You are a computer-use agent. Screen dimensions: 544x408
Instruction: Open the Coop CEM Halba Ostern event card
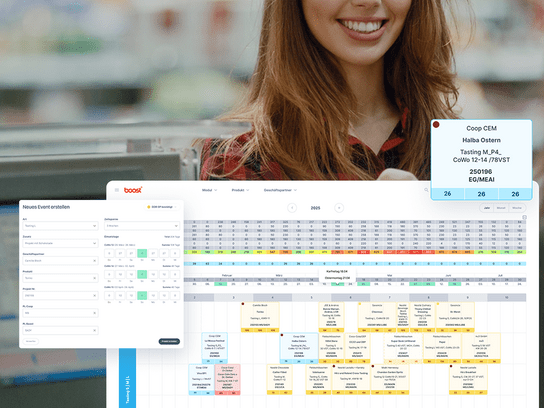(x=299, y=348)
